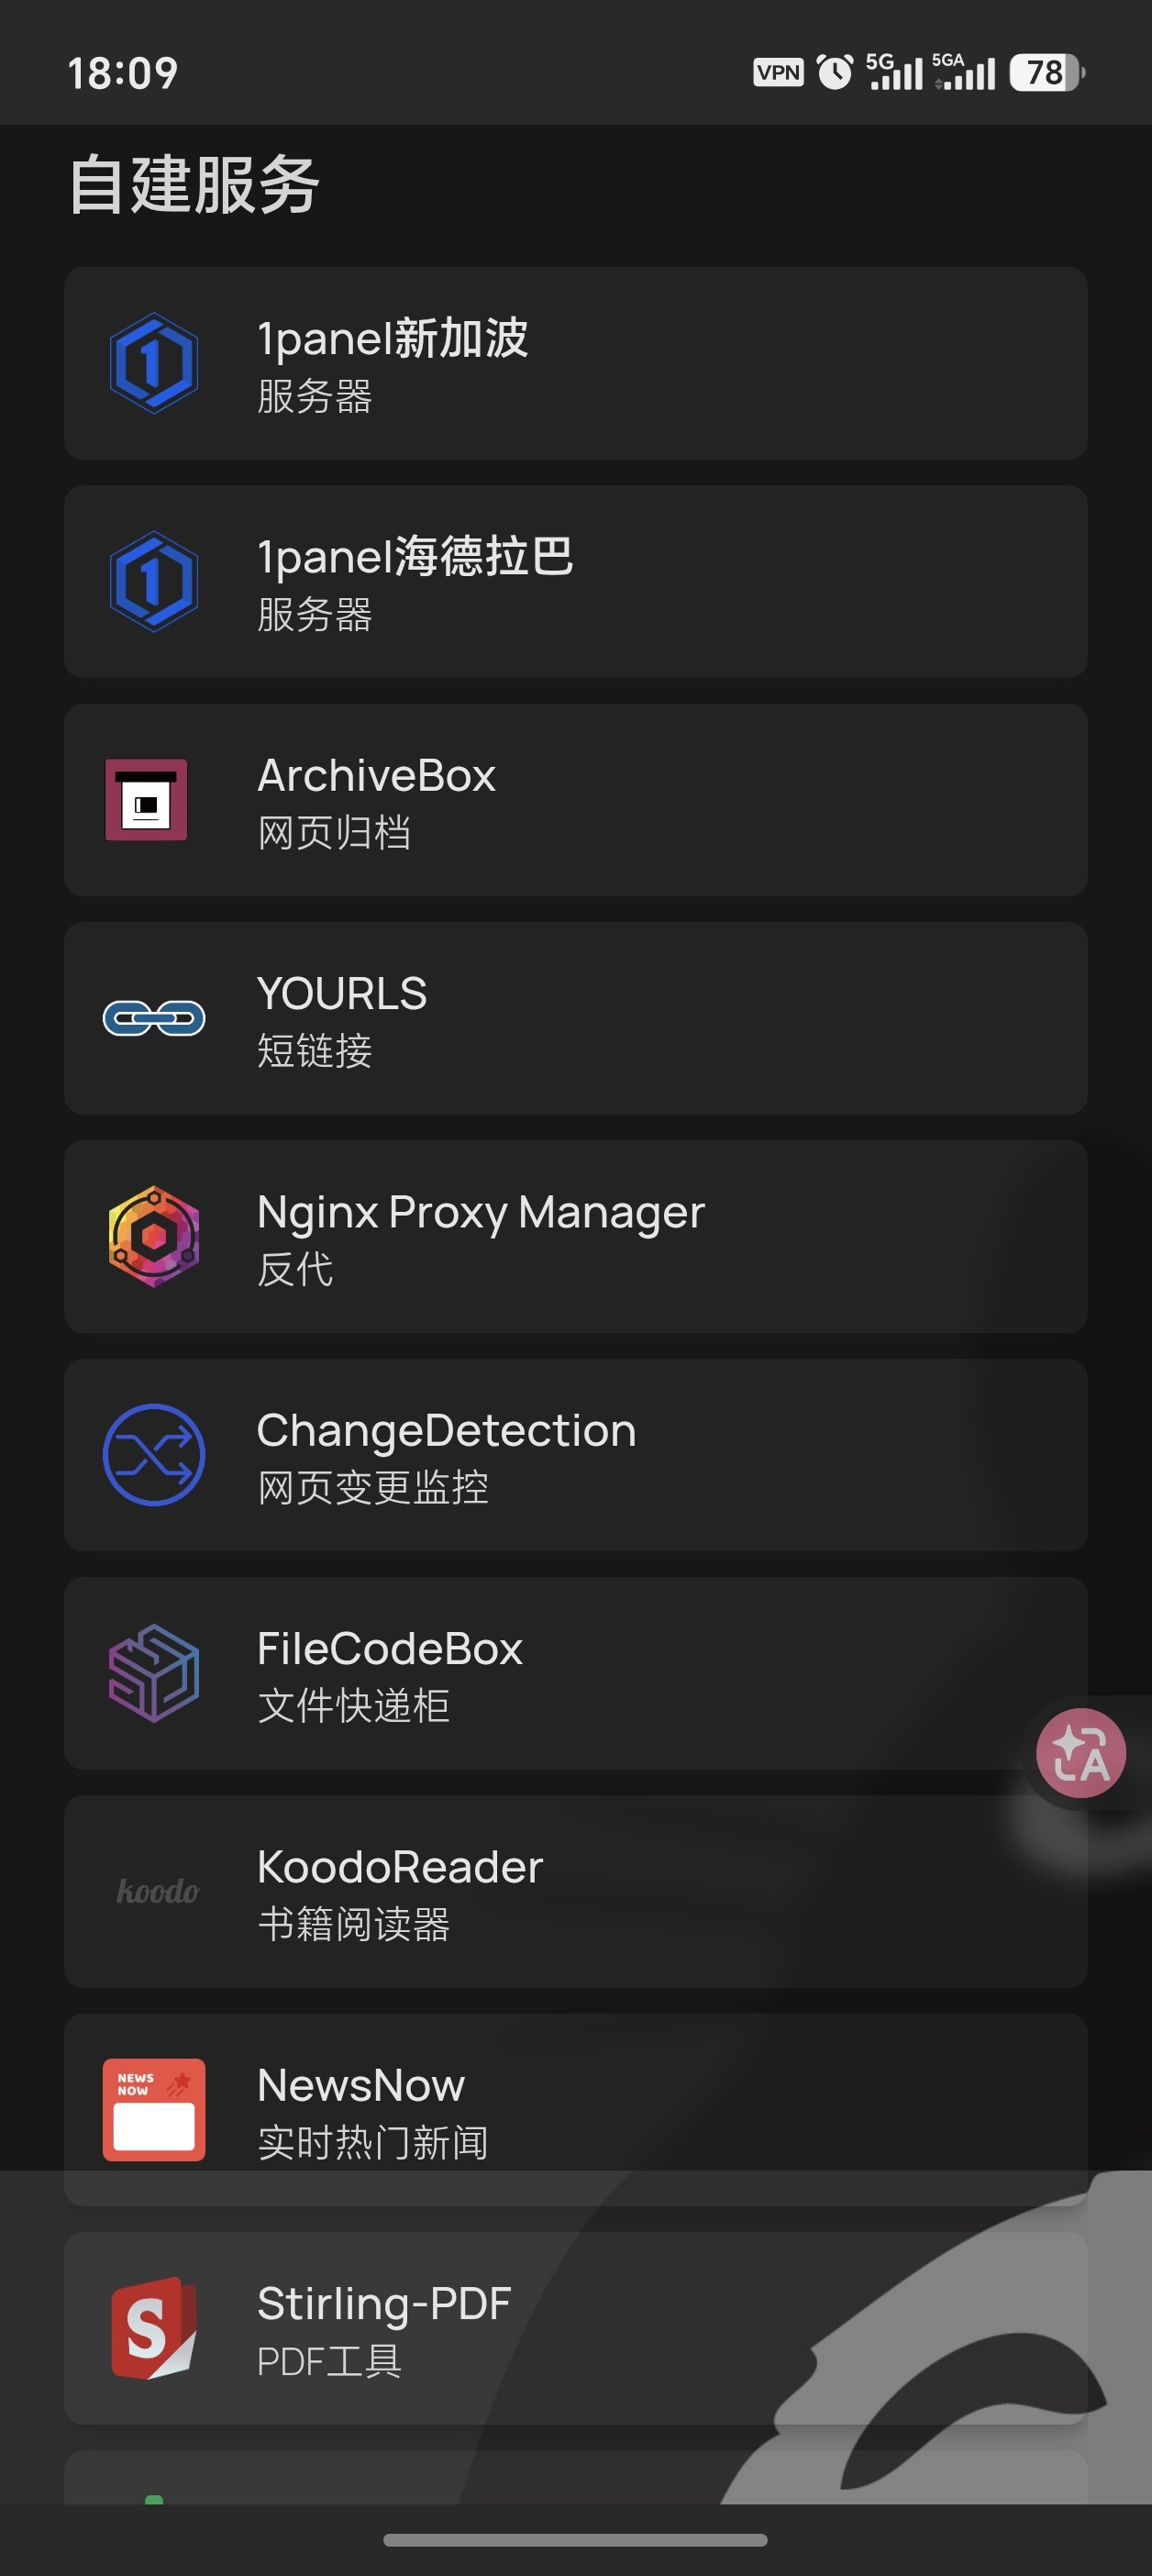Tap the VPN status bar indicator
Image resolution: width=1152 pixels, height=2576 pixels.
(778, 72)
